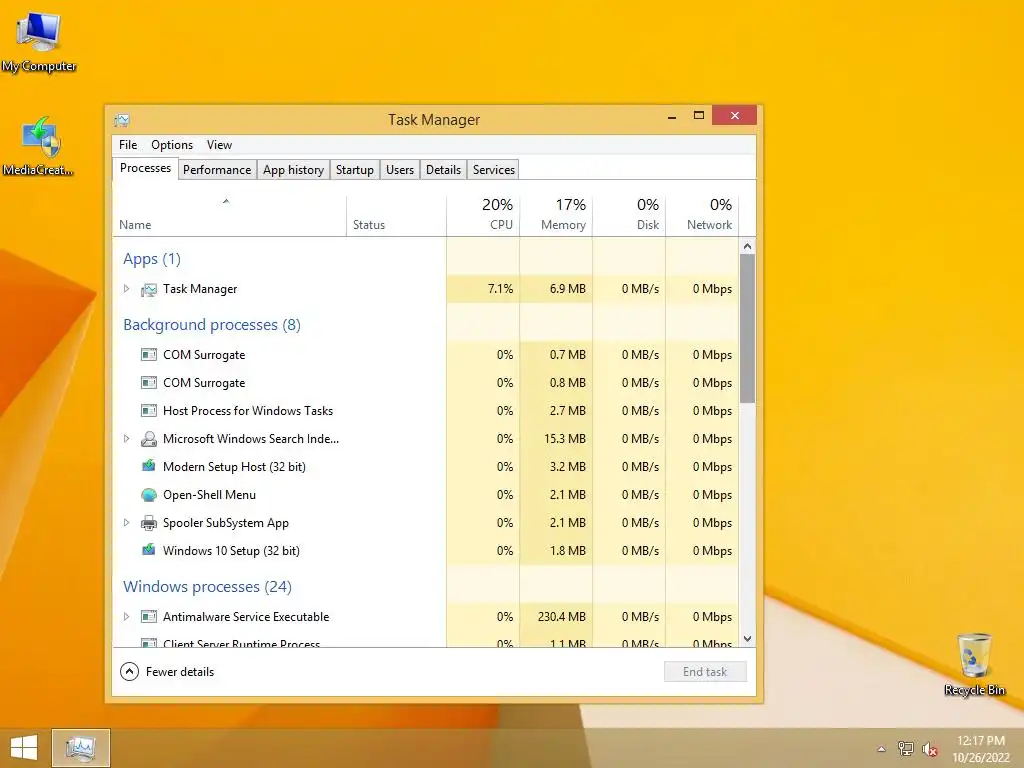Viewport: 1024px width, 768px height.
Task: Select the Background processes (8) heading
Action: click(x=212, y=325)
